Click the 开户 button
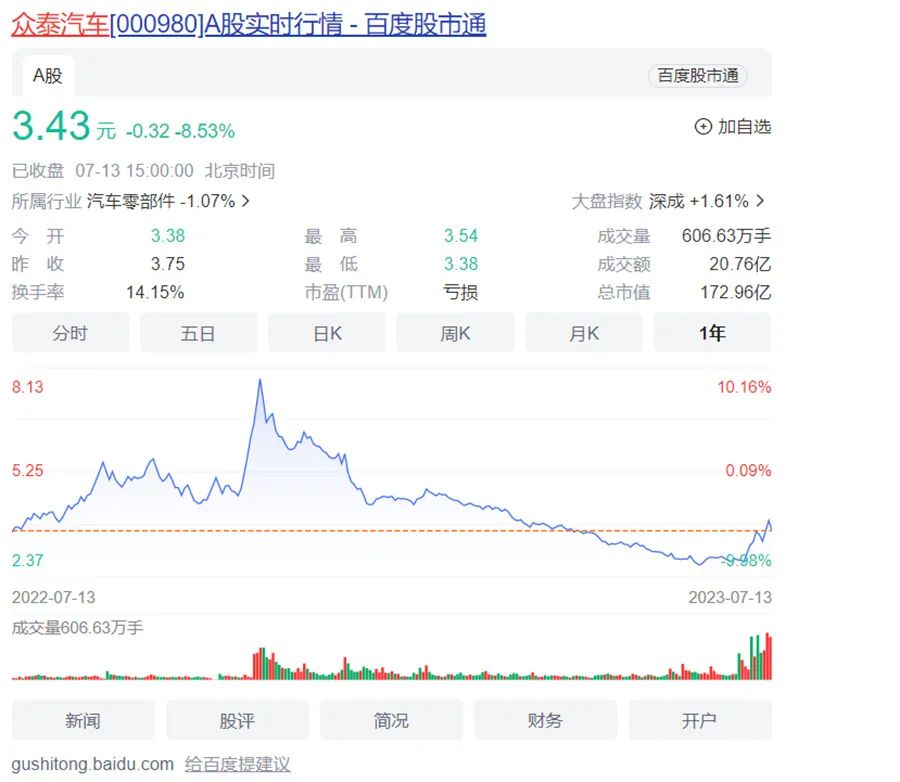 pos(699,720)
